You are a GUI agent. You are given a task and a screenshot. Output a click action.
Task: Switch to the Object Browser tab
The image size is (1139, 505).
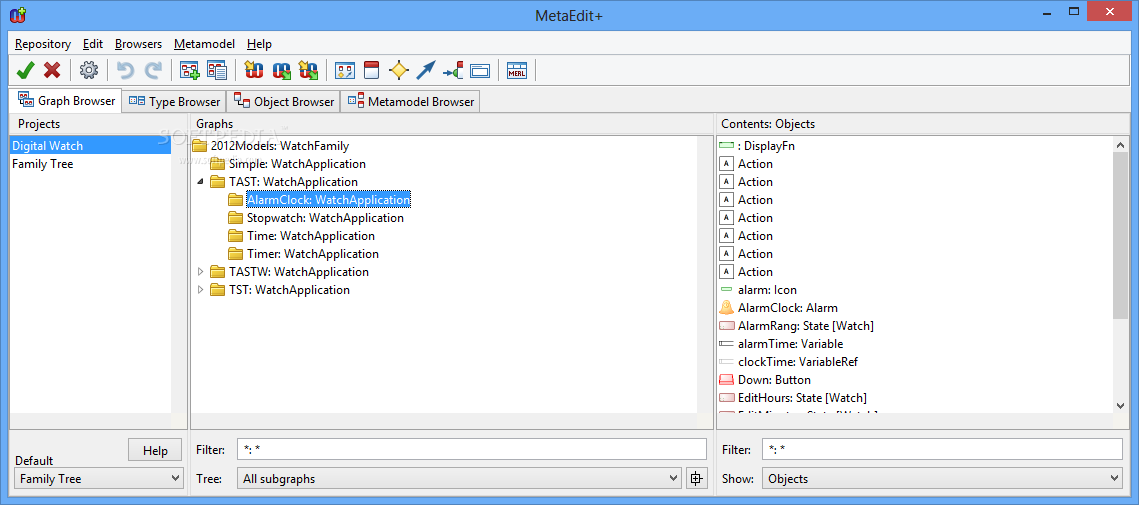pyautogui.click(x=283, y=102)
